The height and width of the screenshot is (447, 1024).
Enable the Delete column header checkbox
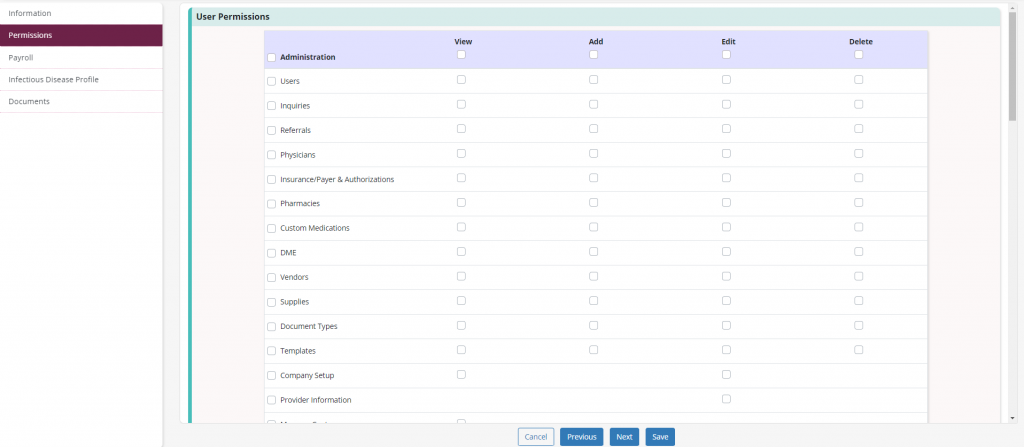(858, 55)
